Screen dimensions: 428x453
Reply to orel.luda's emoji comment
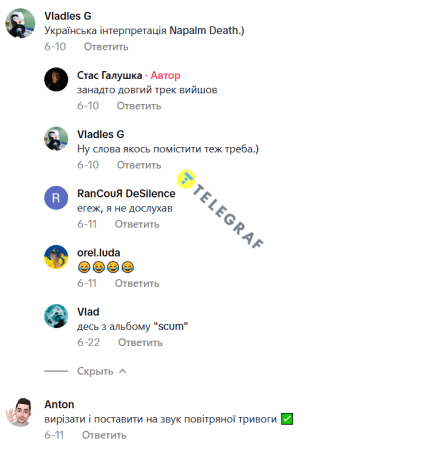pyautogui.click(x=137, y=283)
